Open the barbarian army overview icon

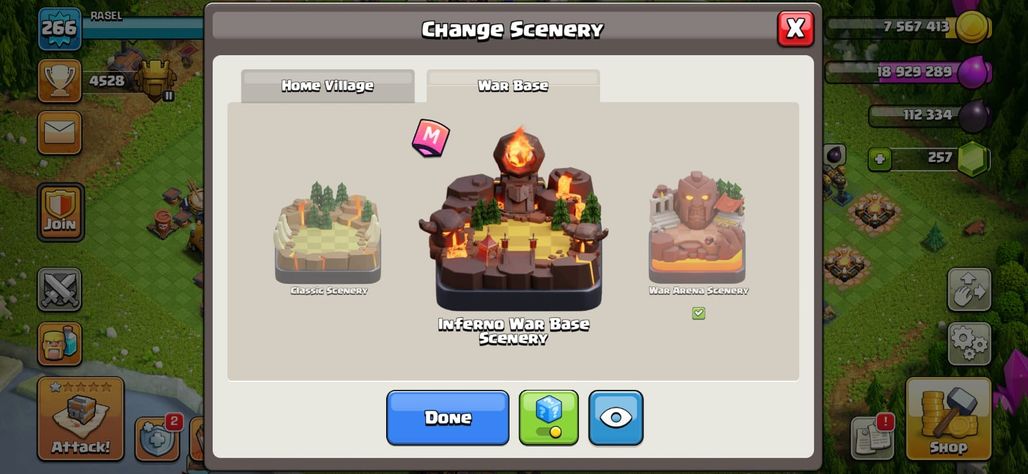(60, 344)
